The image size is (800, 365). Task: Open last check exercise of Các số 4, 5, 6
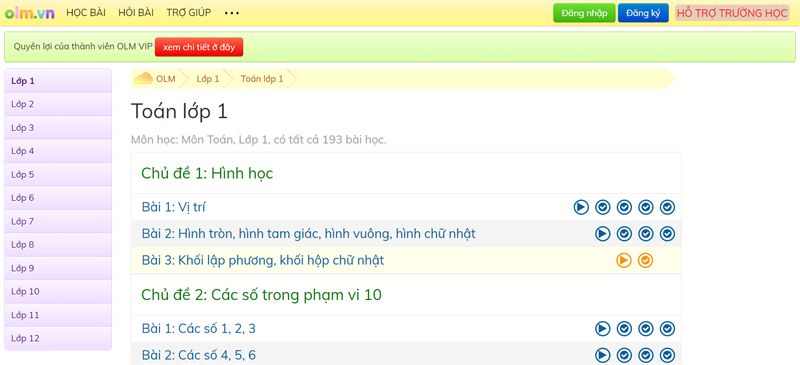point(667,355)
